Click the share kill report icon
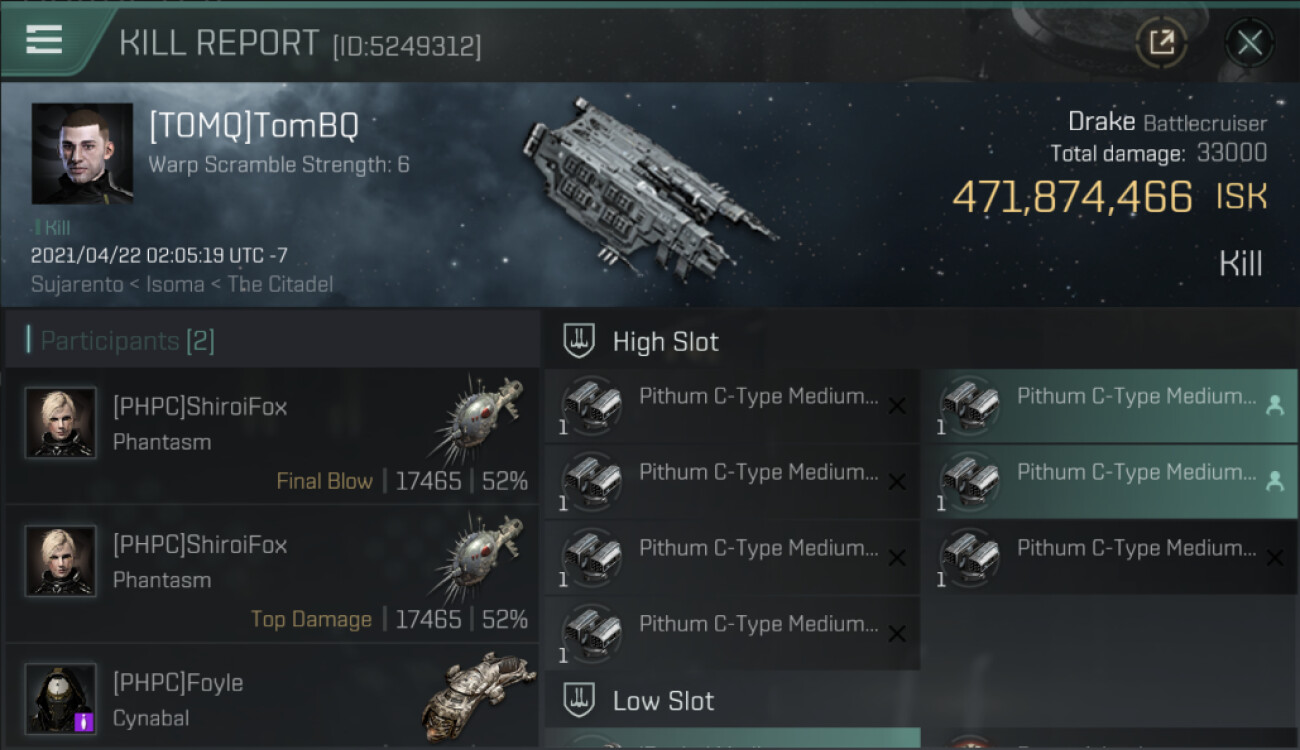The width and height of the screenshot is (1300, 750). point(1161,43)
